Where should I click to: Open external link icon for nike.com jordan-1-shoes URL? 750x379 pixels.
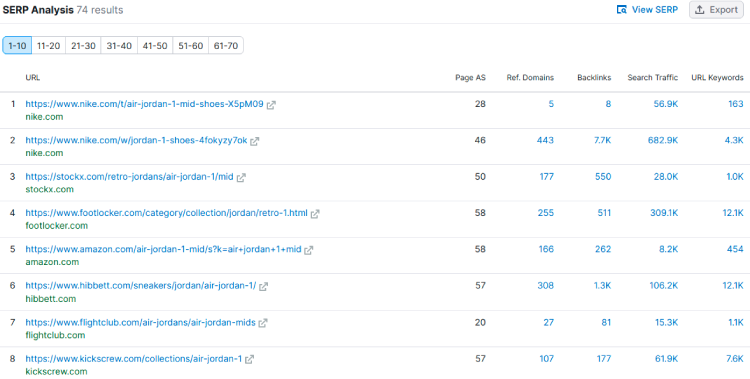(254, 141)
